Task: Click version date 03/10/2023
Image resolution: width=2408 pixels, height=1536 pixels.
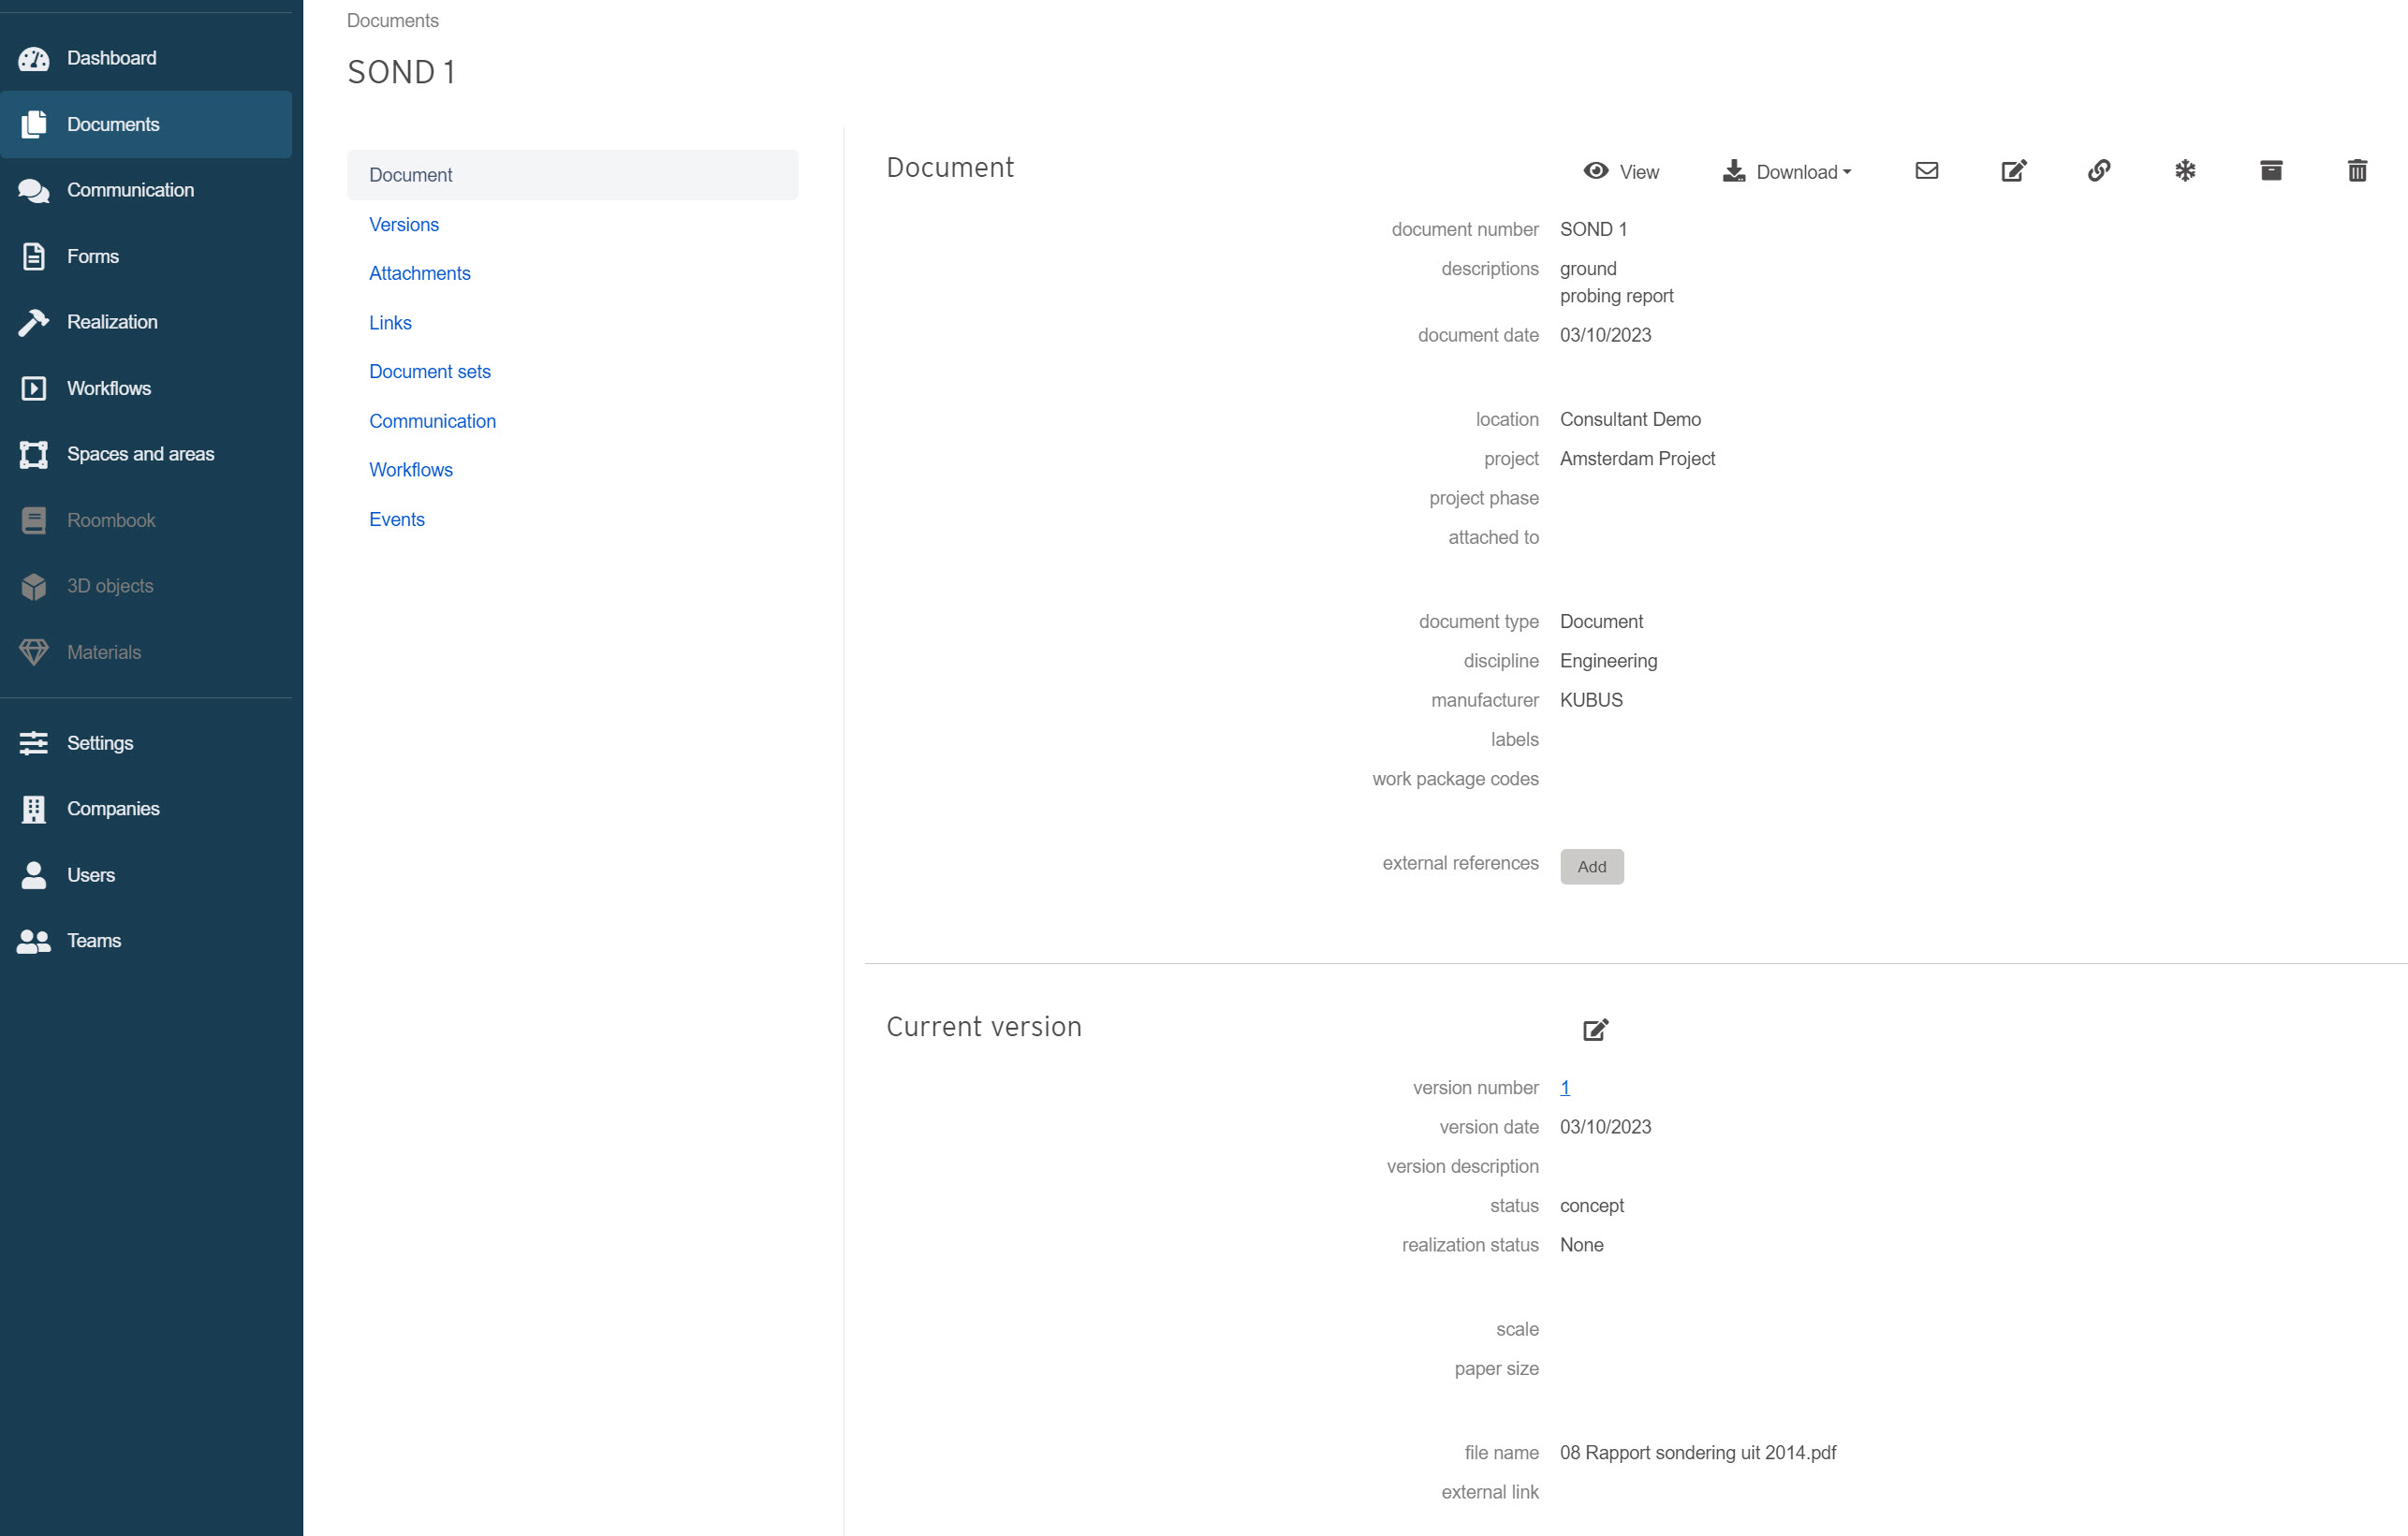Action: [1605, 1127]
